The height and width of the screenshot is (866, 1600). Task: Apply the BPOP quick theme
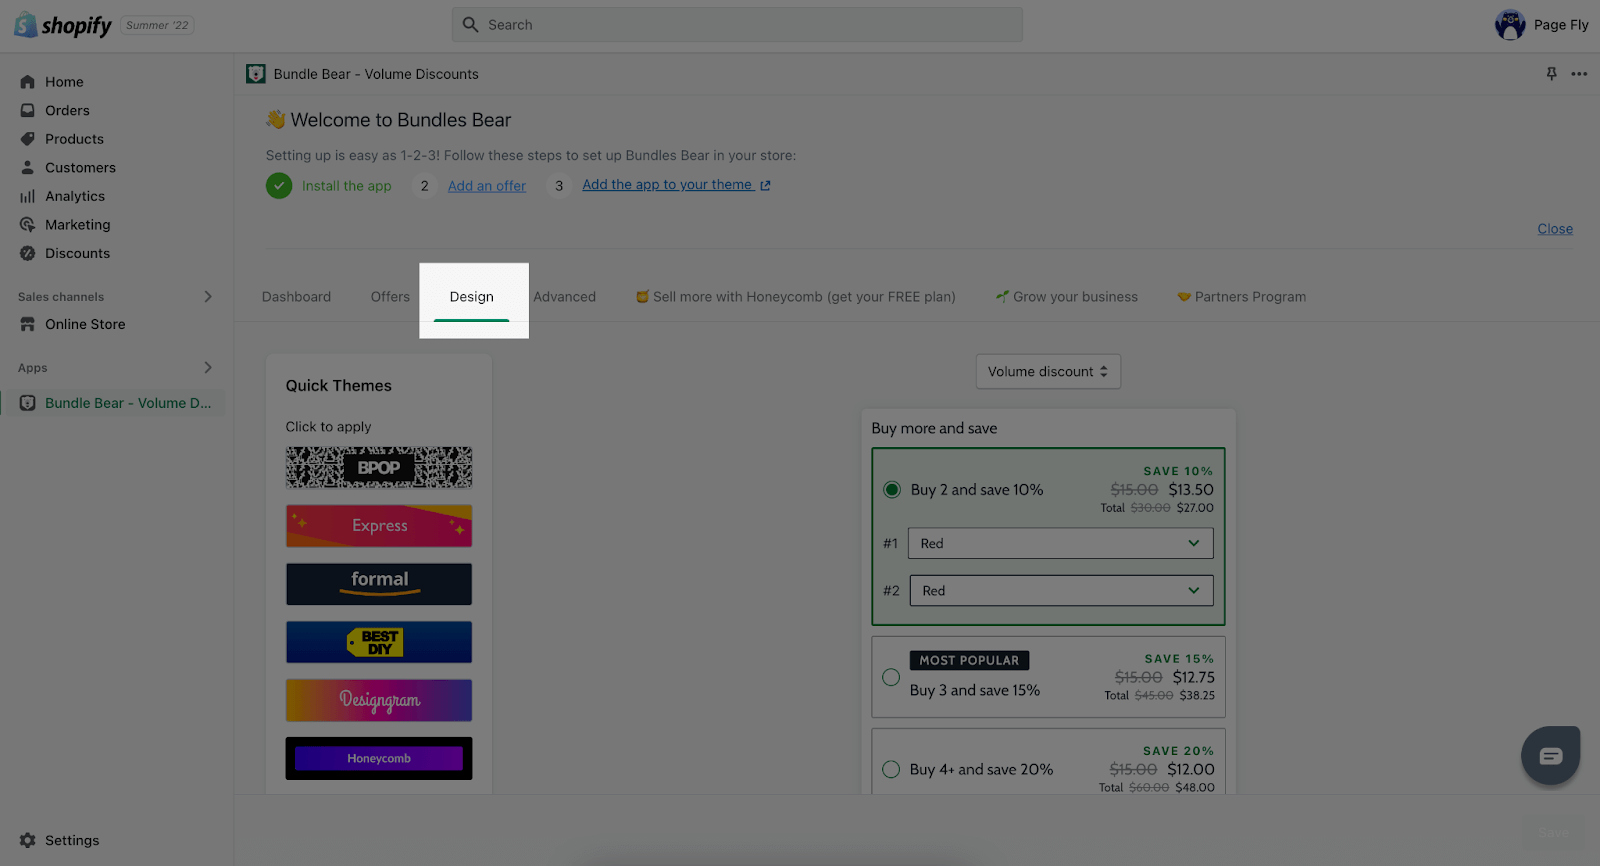point(379,467)
